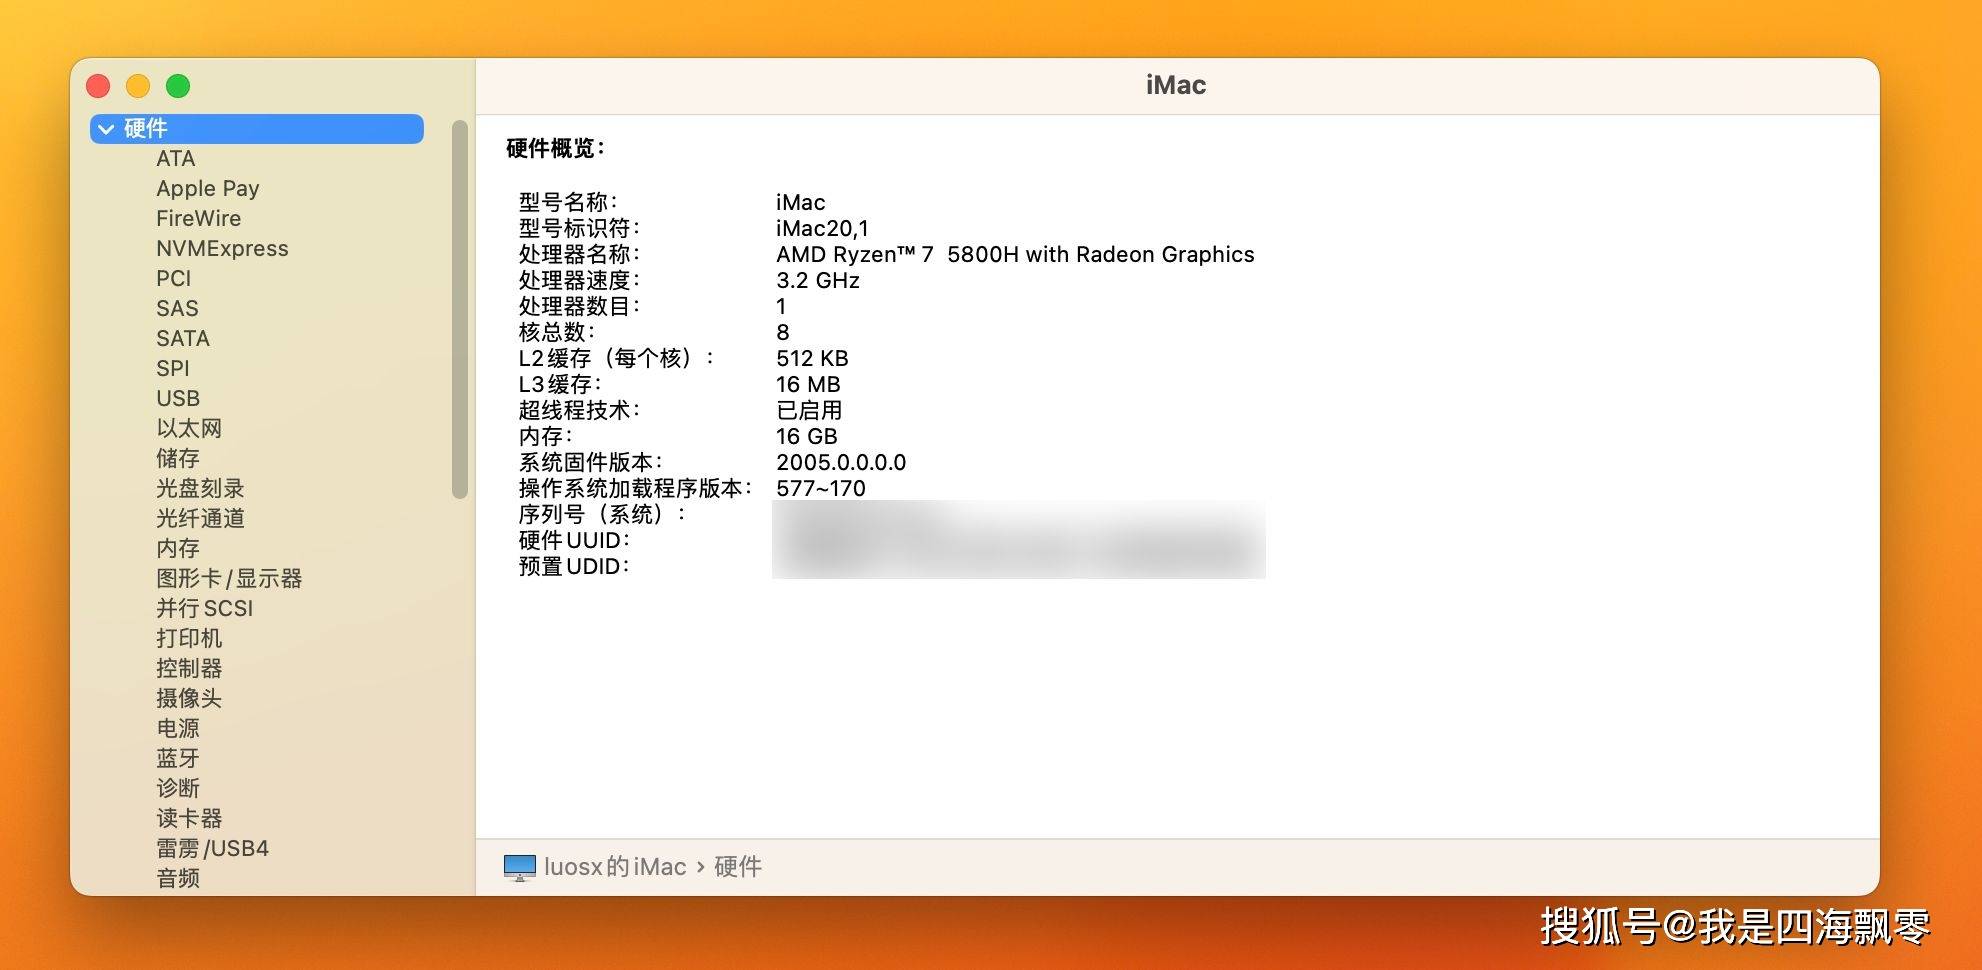Image resolution: width=1982 pixels, height=970 pixels.
Task: Select 图形卡/显示器 entry
Action: click(x=229, y=579)
